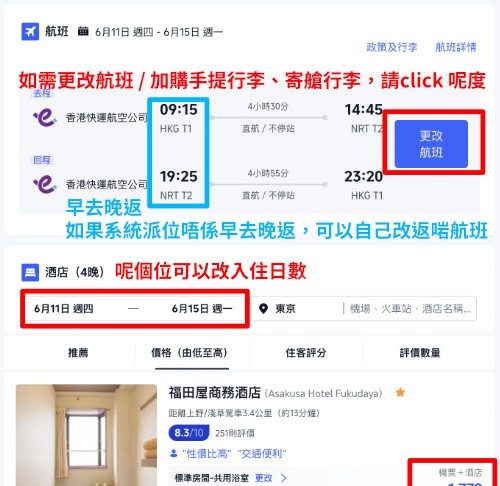Click the hotel star rating icon

point(400,393)
